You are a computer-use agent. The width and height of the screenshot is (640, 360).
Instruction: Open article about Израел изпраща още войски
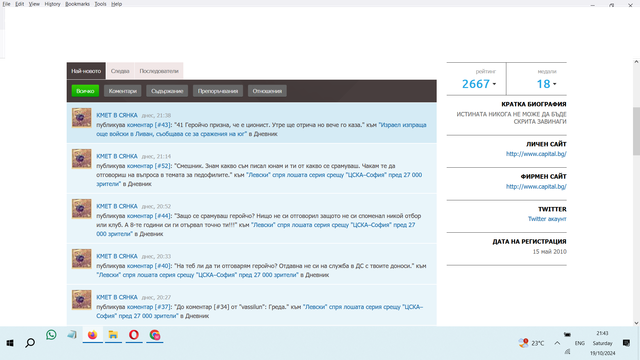(261, 129)
